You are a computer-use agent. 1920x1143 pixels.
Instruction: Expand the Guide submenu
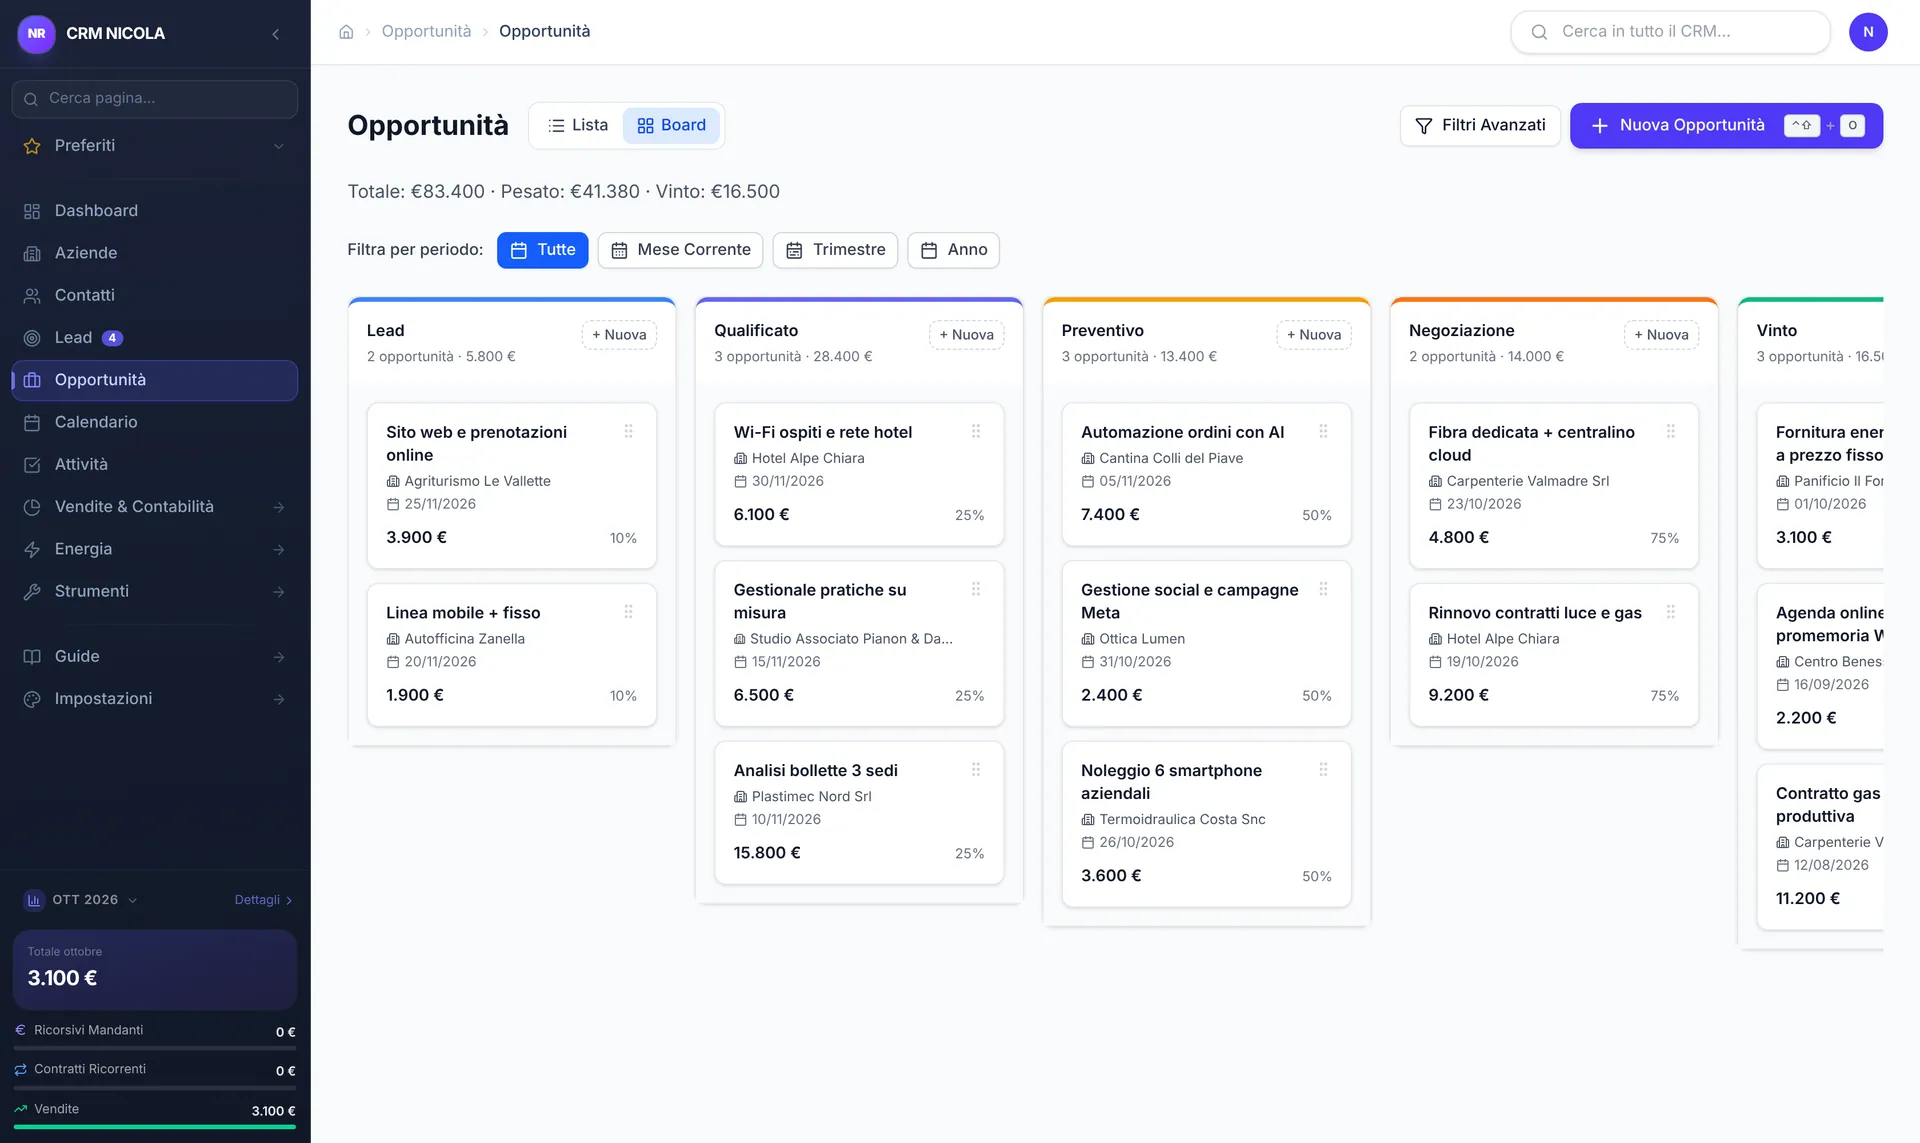click(155, 656)
